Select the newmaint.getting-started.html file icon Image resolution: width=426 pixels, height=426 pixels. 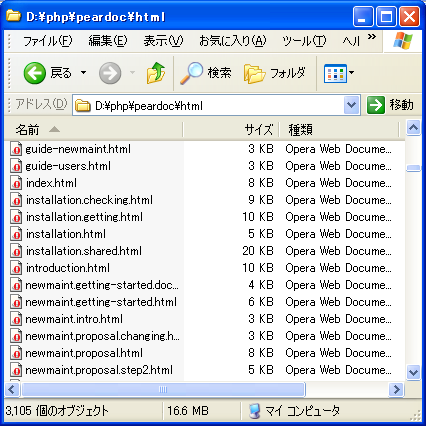(x=16, y=302)
